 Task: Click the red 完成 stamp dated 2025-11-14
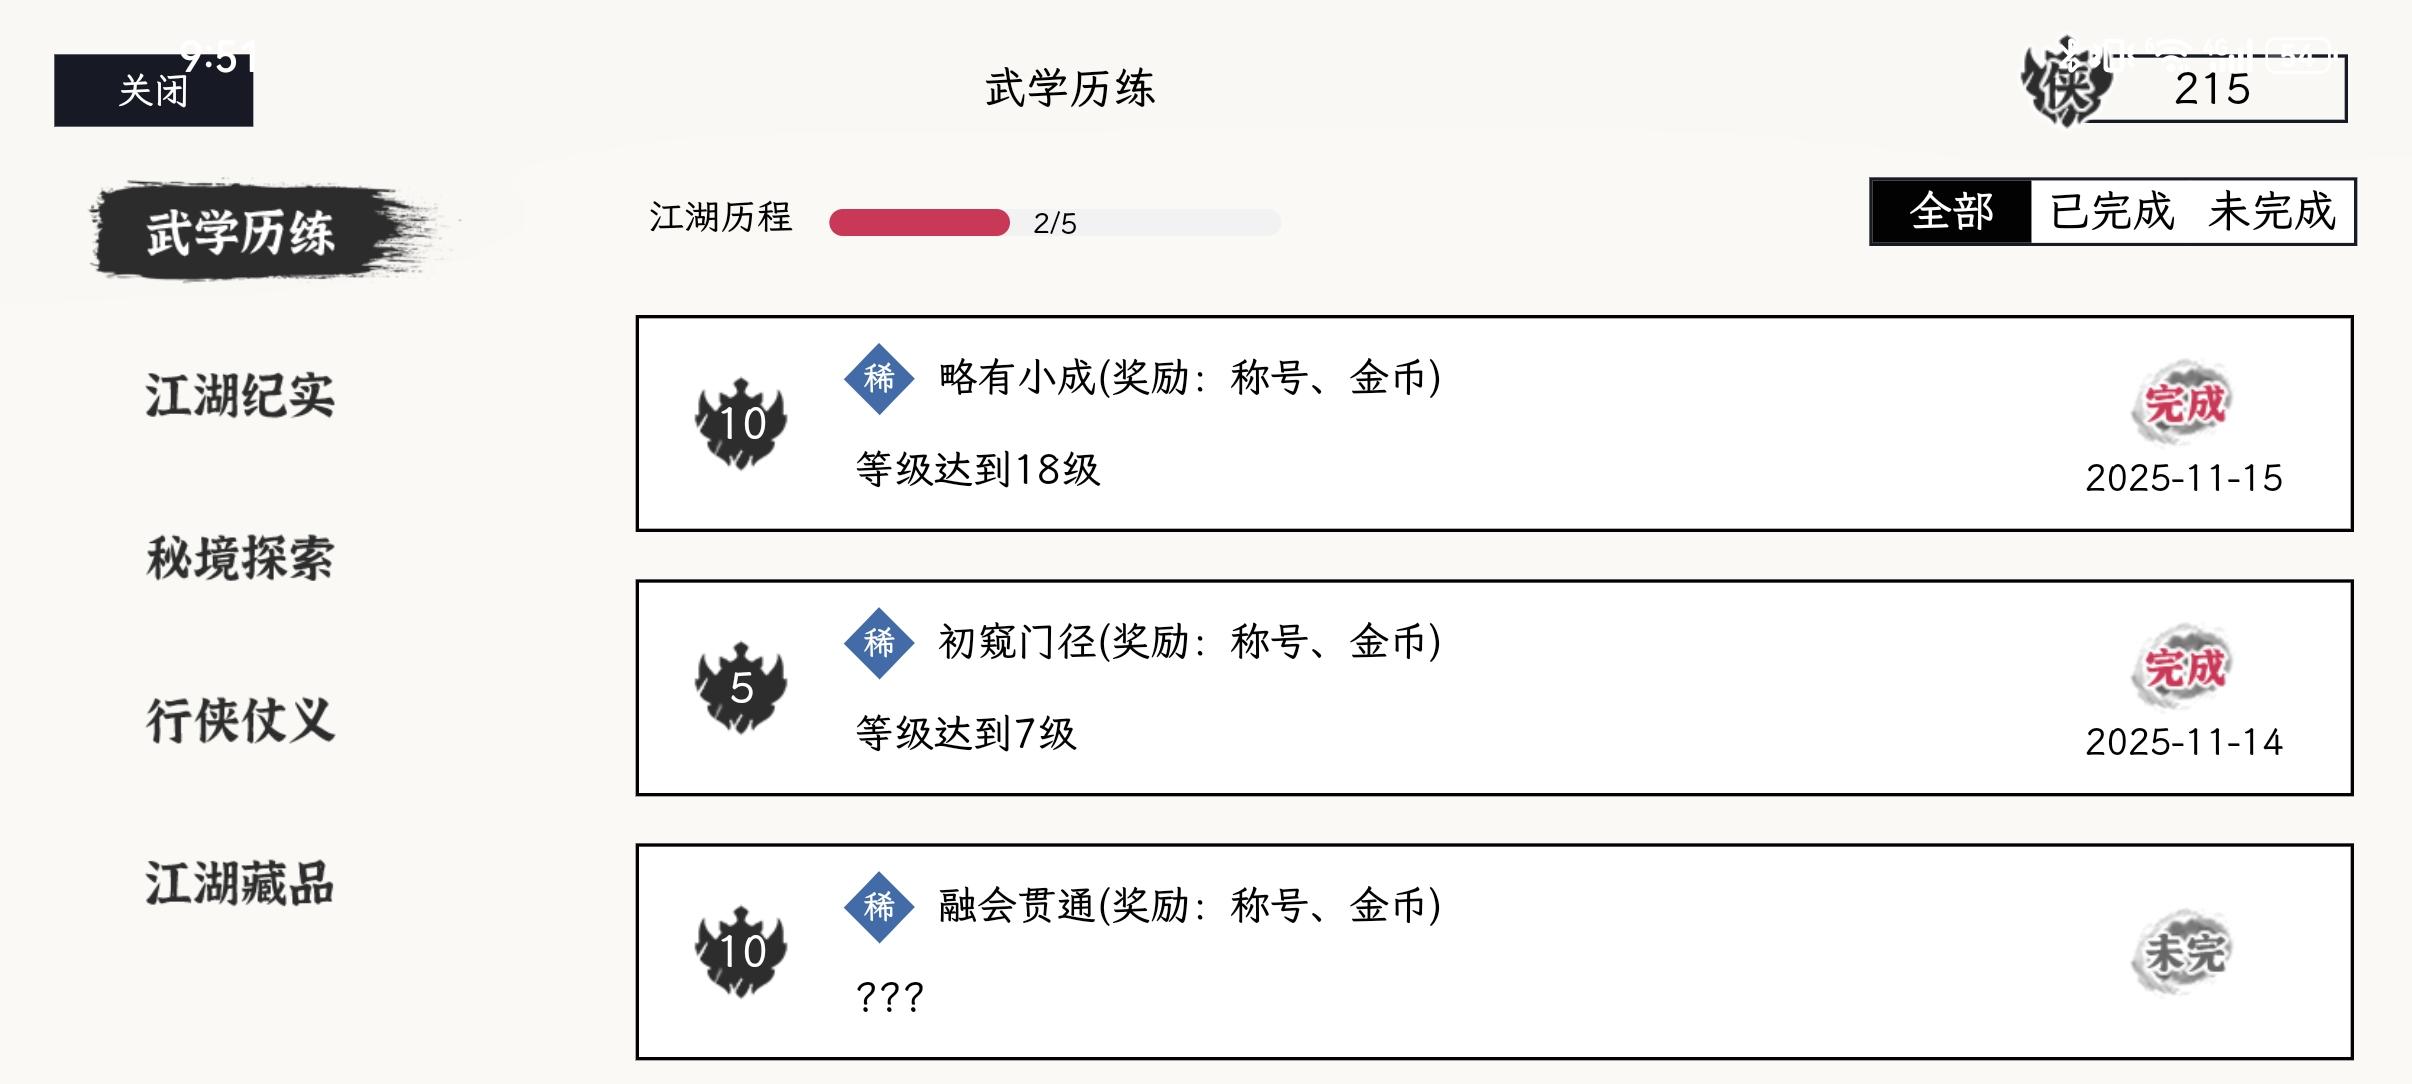(x=2183, y=668)
